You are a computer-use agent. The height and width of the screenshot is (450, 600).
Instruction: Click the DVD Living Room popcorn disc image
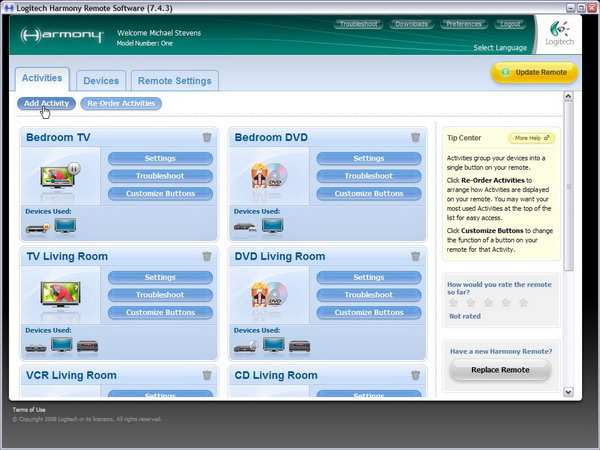269,295
